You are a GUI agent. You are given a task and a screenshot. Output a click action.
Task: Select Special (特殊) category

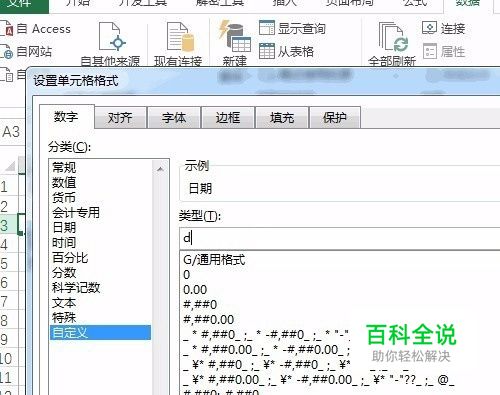click(x=100, y=317)
